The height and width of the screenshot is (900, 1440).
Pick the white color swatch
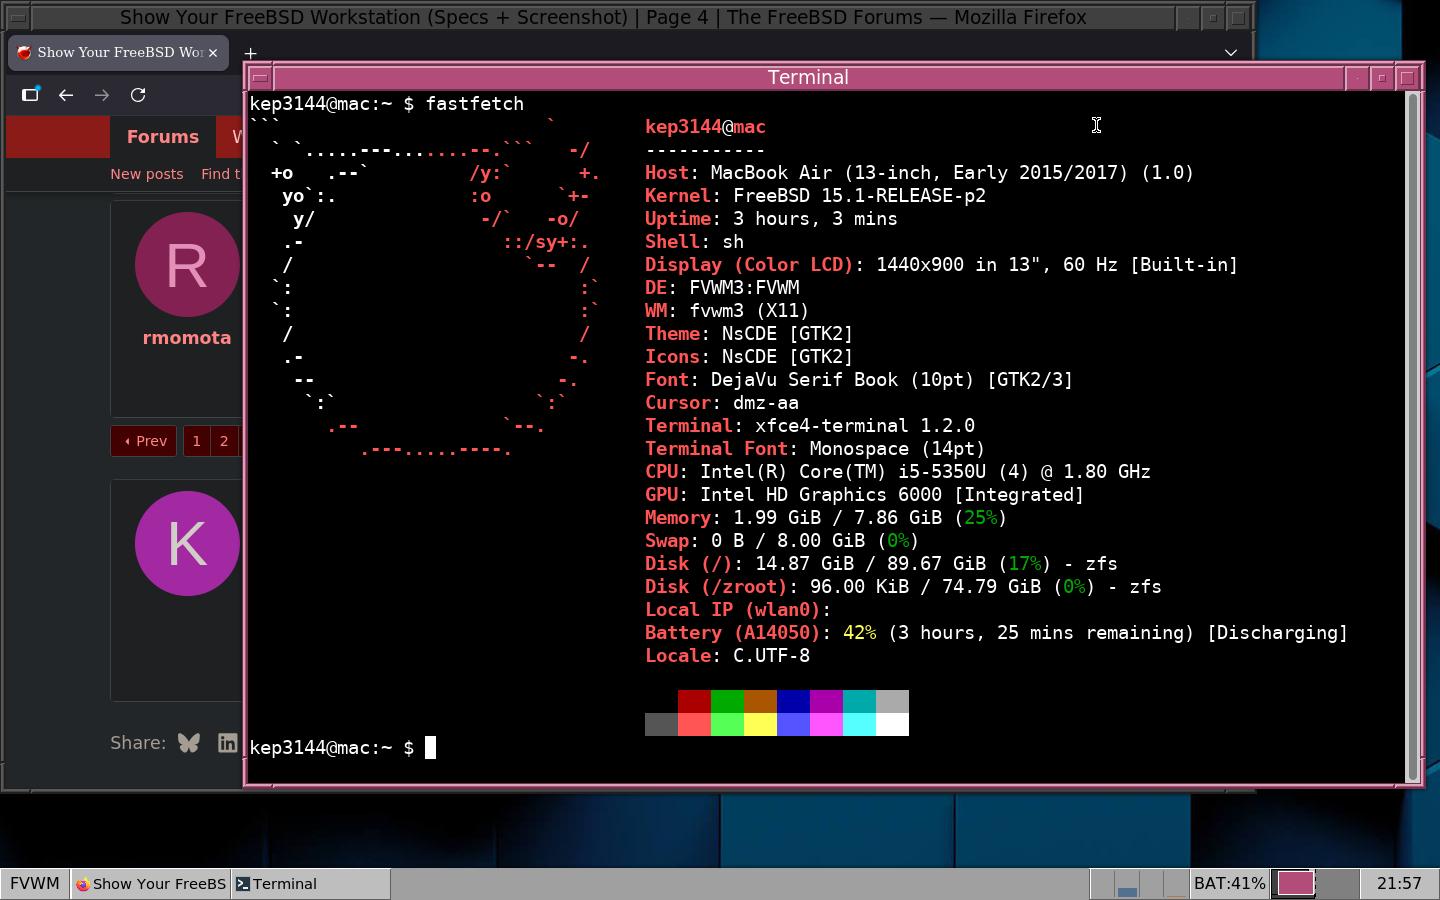[892, 724]
